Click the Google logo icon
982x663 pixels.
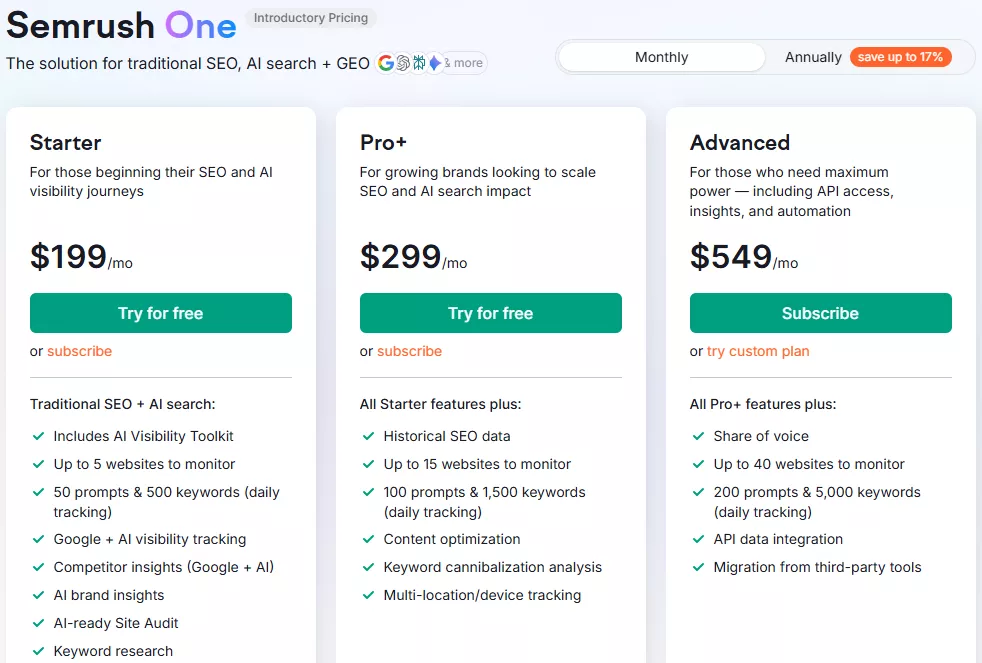(386, 63)
